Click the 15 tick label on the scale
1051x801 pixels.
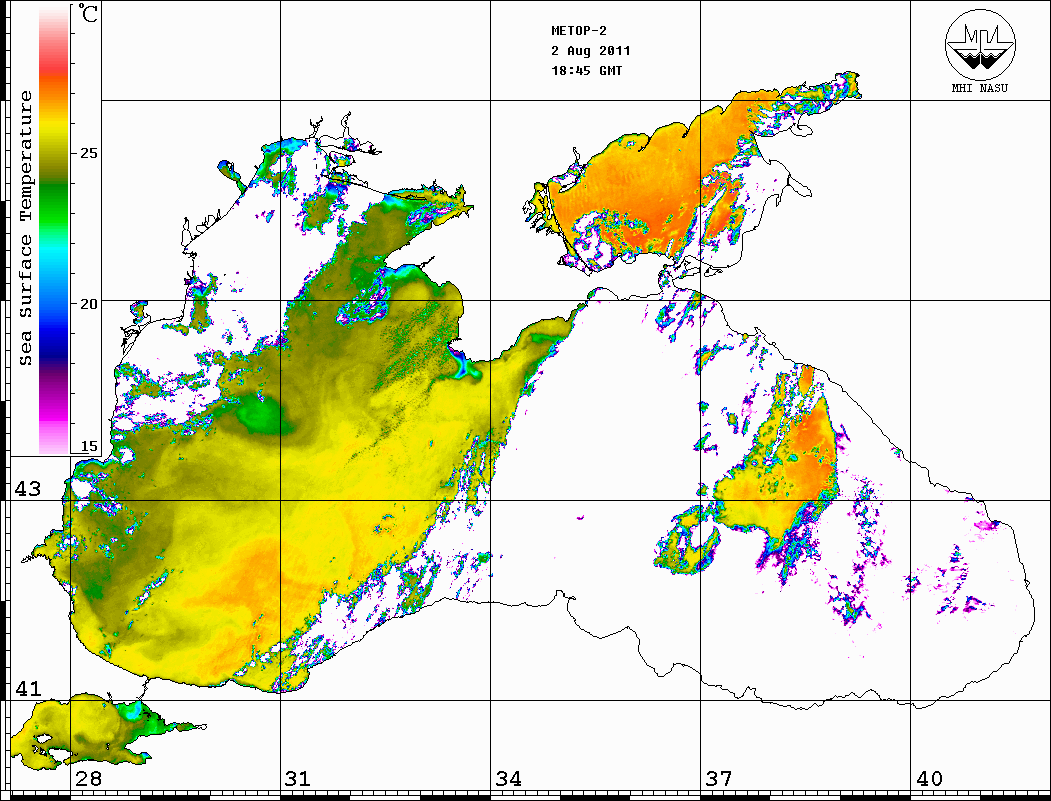point(88,447)
